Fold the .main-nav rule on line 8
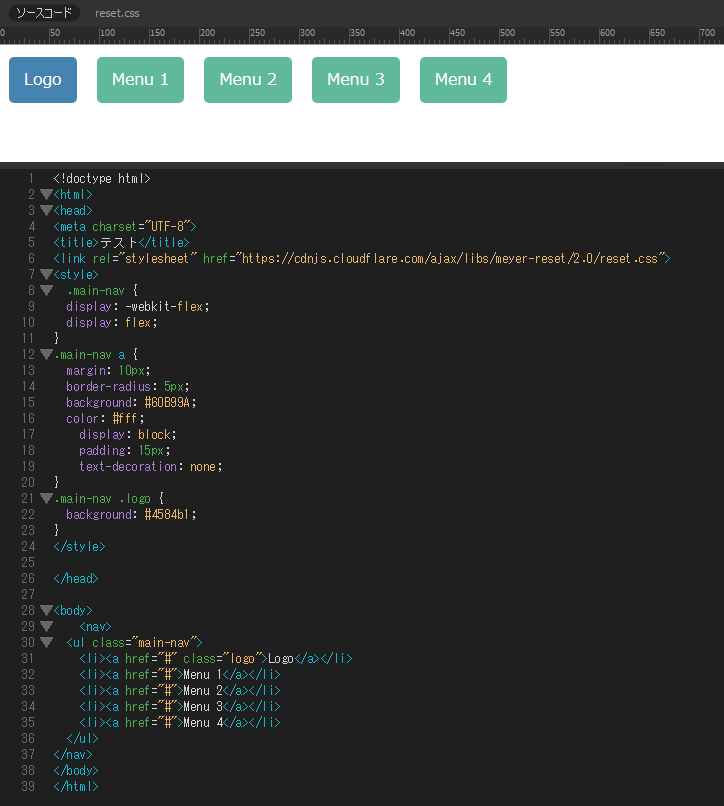The height and width of the screenshot is (806, 724). (x=46, y=290)
